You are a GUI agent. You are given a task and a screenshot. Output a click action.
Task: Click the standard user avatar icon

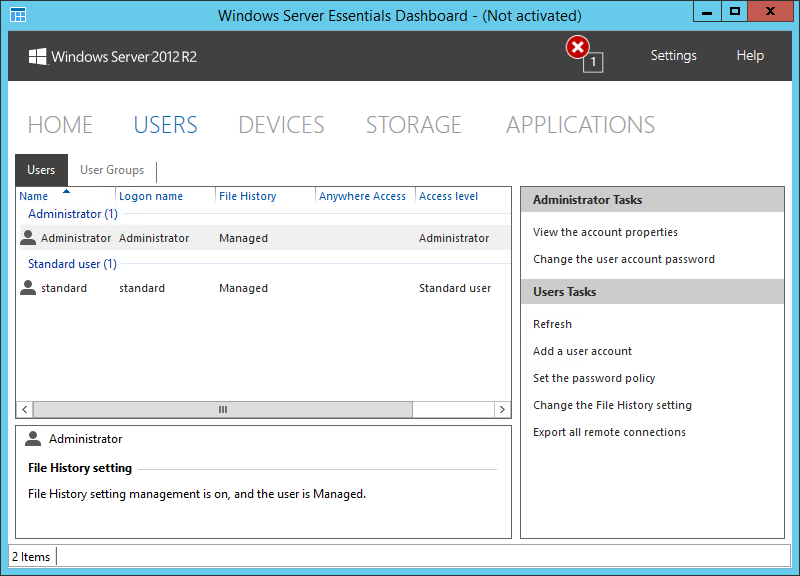tap(28, 288)
